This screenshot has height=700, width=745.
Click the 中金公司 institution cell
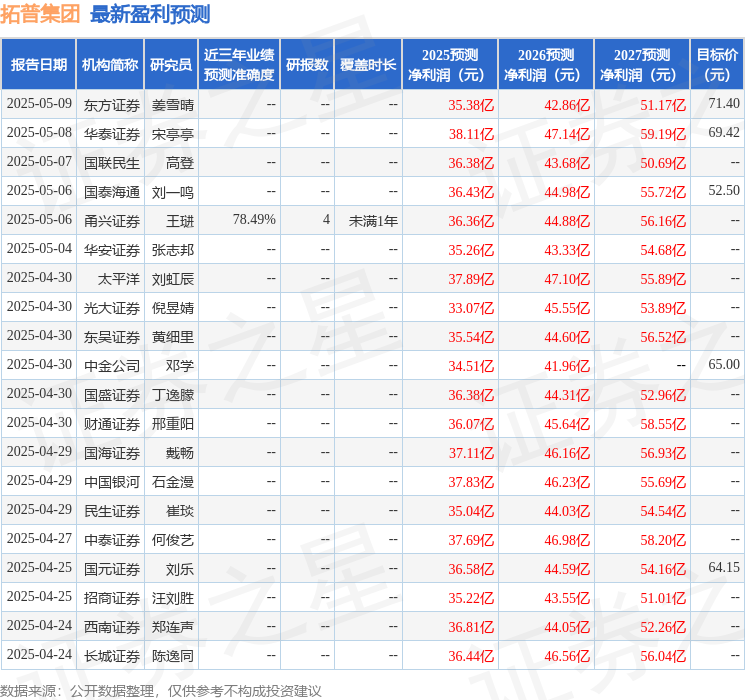point(112,366)
